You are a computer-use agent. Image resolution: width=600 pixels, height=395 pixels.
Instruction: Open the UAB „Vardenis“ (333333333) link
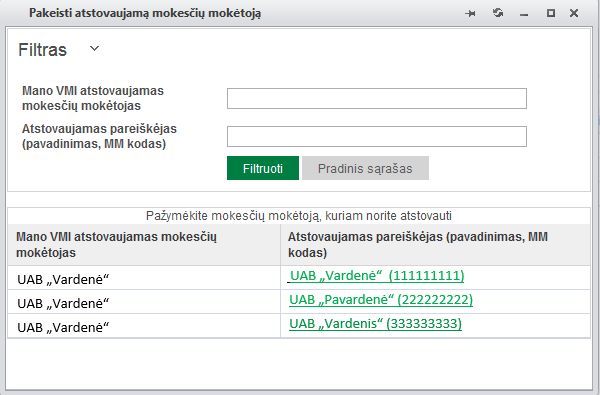[375, 324]
